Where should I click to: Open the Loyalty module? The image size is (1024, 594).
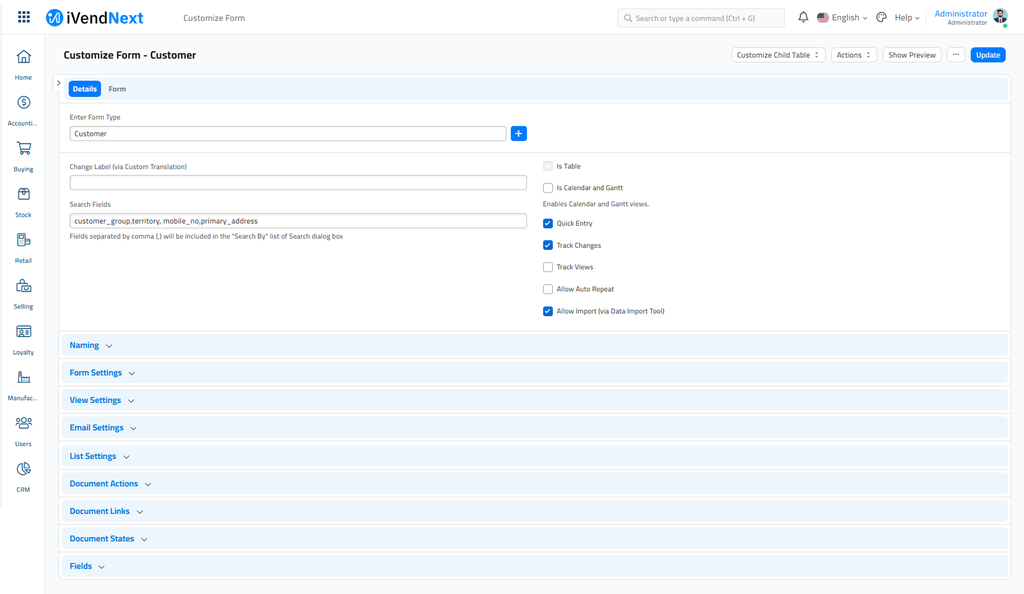tap(22, 332)
